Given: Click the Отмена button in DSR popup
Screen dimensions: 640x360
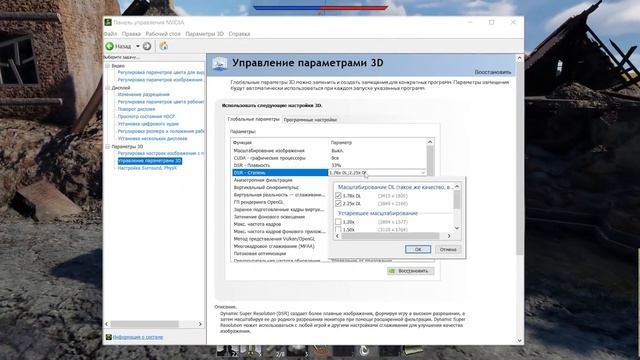Looking at the screenshot, I should pyautogui.click(x=448, y=249).
